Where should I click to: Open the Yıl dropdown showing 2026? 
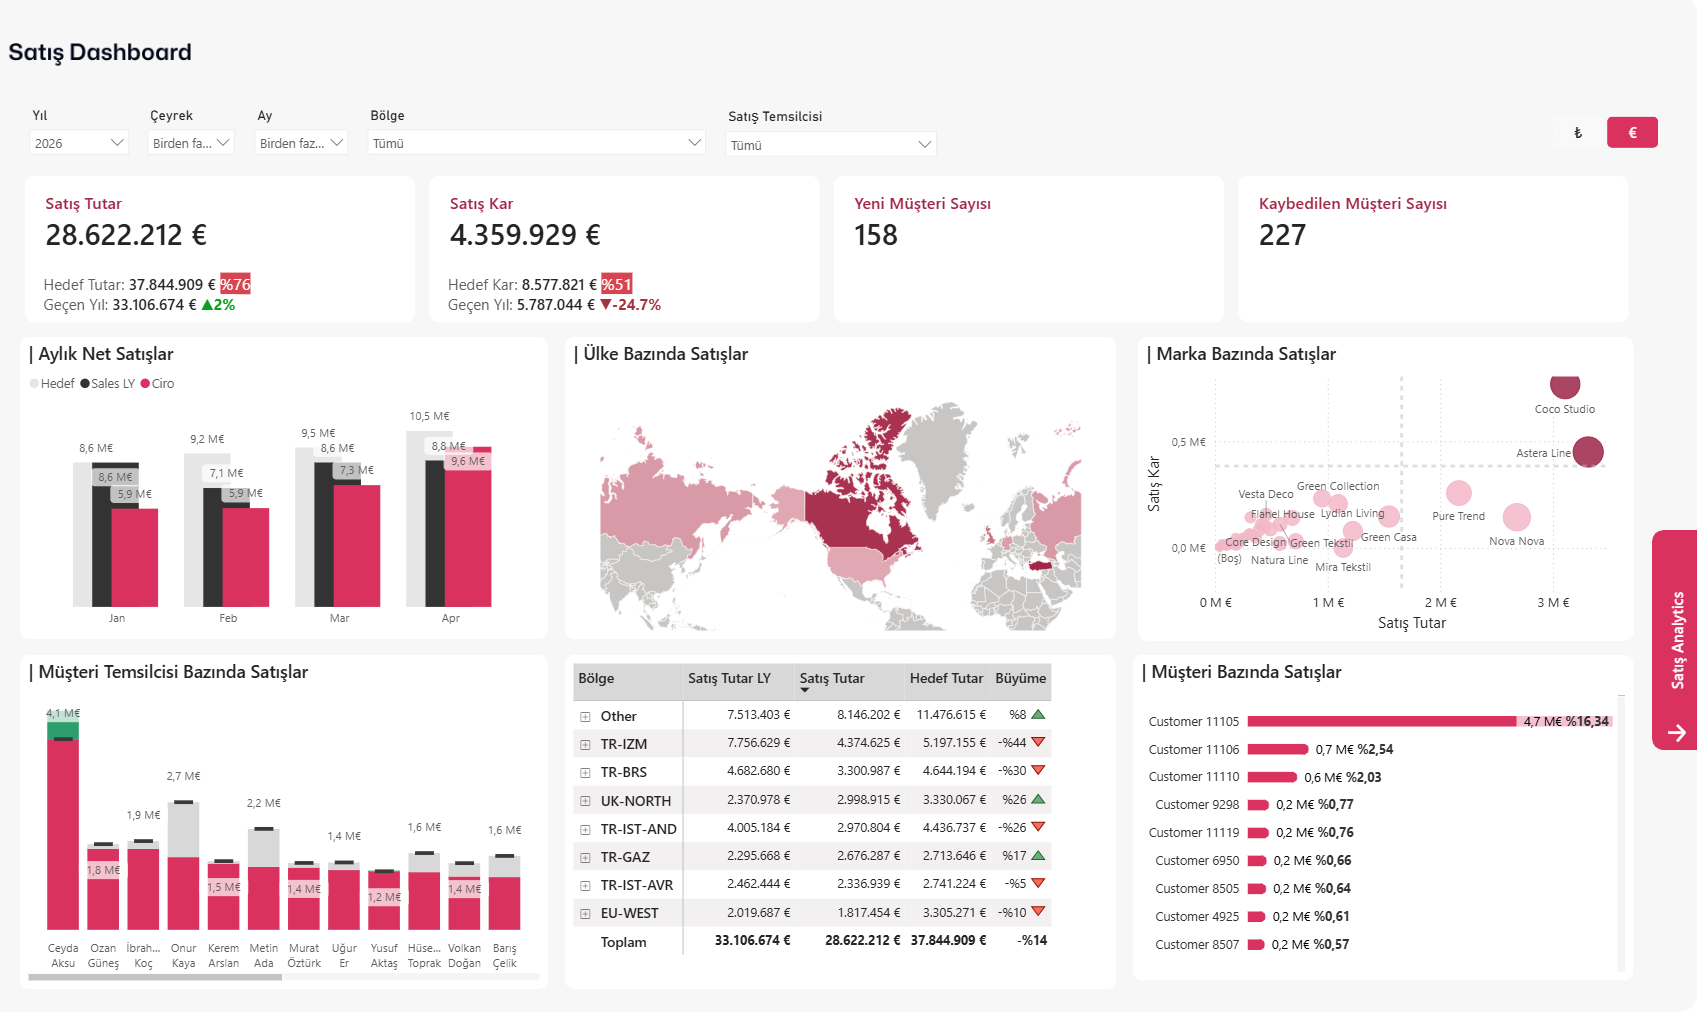(x=79, y=143)
